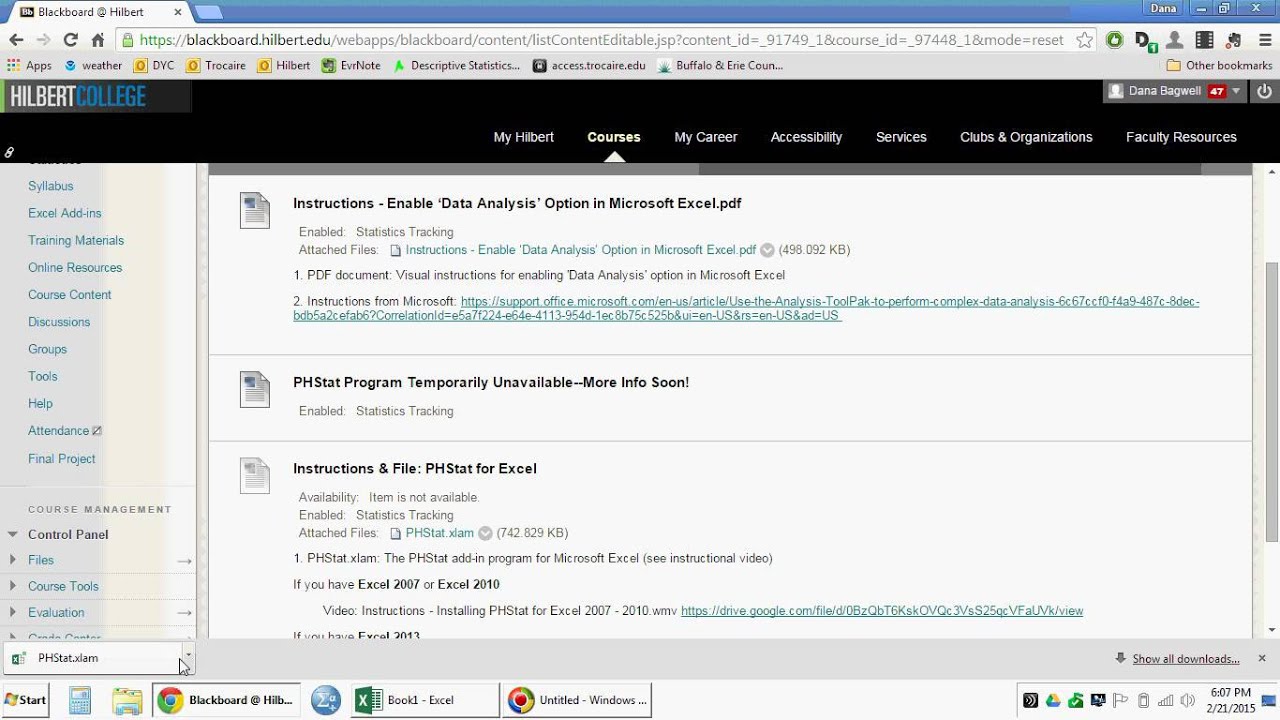Click the Evernote elephant extension icon
The width and height of the screenshot is (1280, 720).
point(1233,40)
